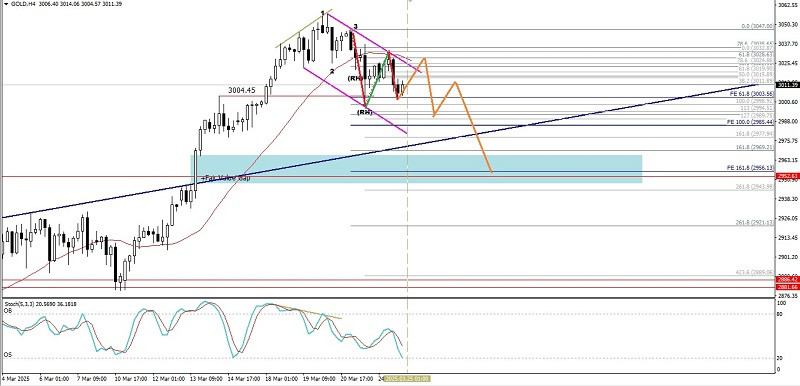Click the 7 Mar 09:00 time label

pyautogui.click(x=92, y=379)
